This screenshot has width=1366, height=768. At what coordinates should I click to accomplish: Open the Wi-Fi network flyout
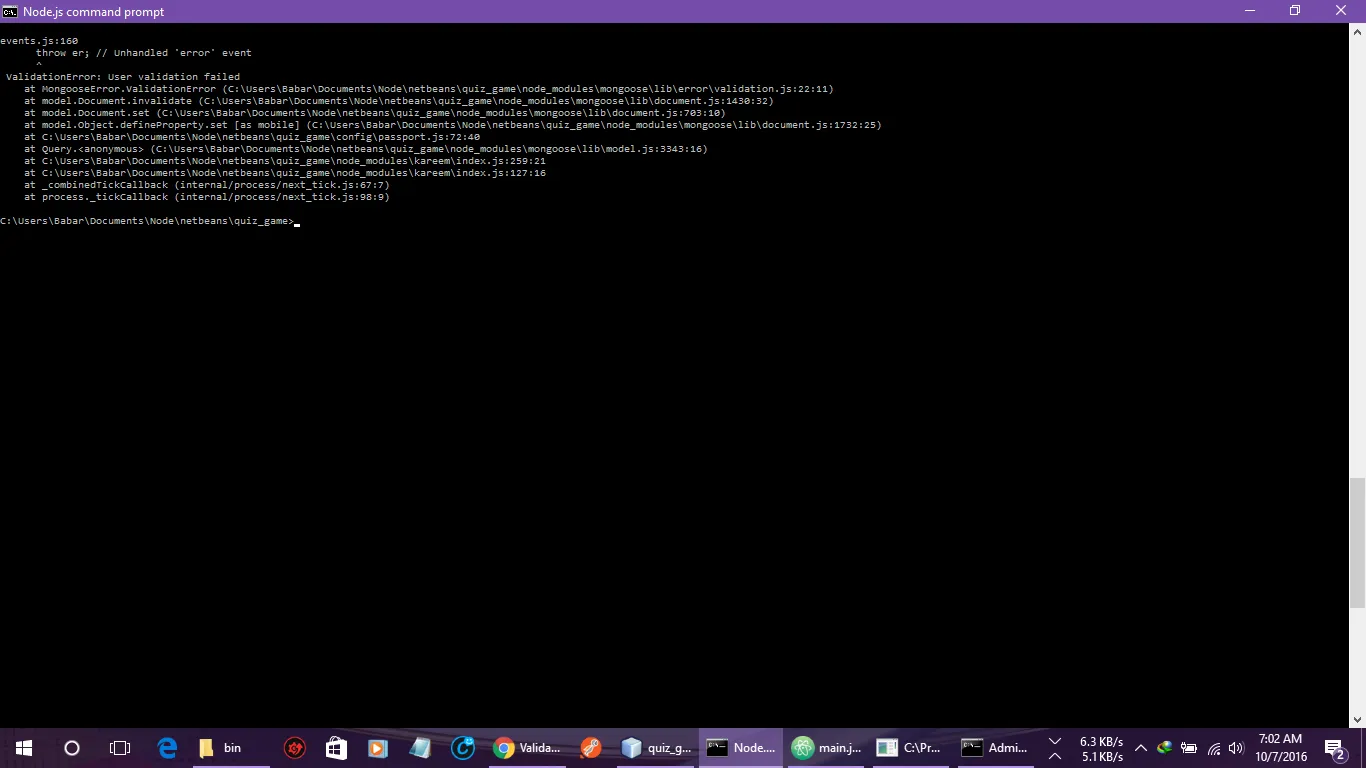click(1214, 748)
